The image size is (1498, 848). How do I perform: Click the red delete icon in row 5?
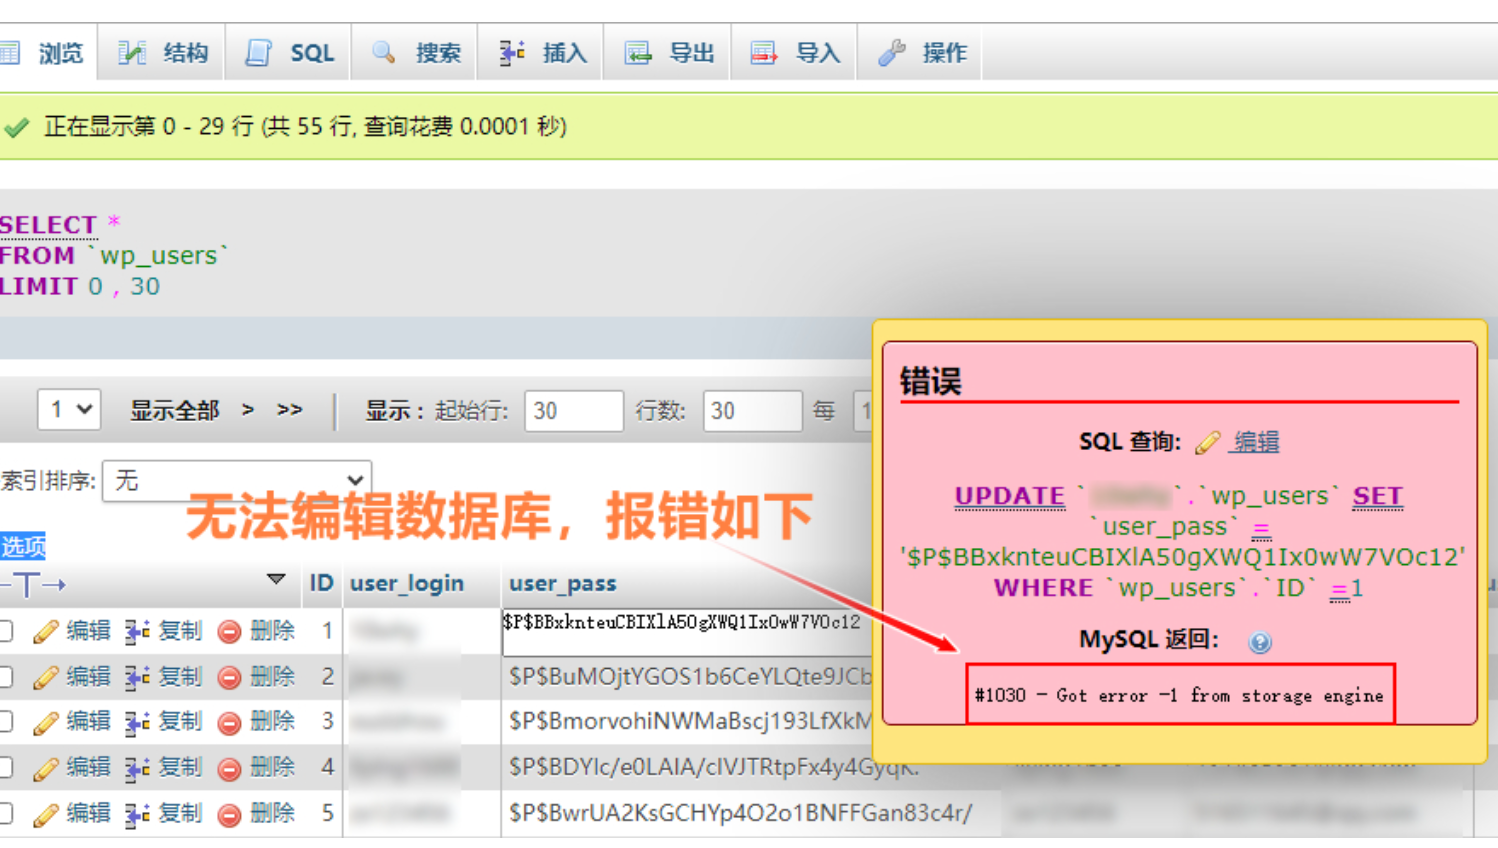point(230,814)
